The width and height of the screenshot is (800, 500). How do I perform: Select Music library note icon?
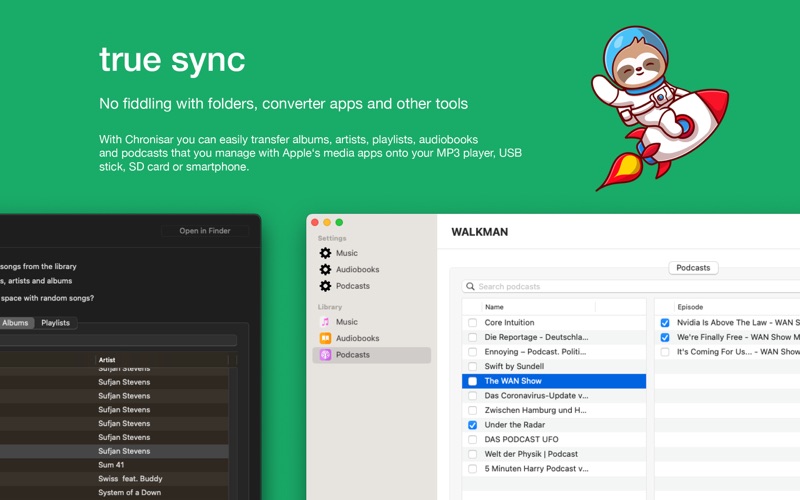[x=325, y=322]
